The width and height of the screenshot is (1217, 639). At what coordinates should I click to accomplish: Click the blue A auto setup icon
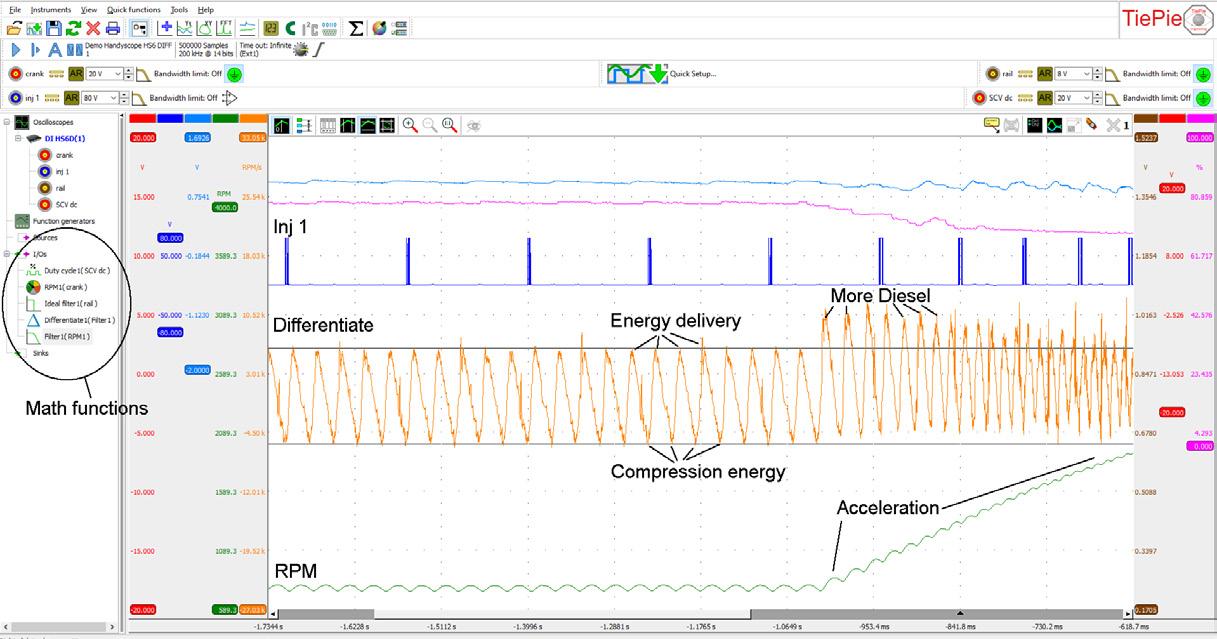[54, 49]
